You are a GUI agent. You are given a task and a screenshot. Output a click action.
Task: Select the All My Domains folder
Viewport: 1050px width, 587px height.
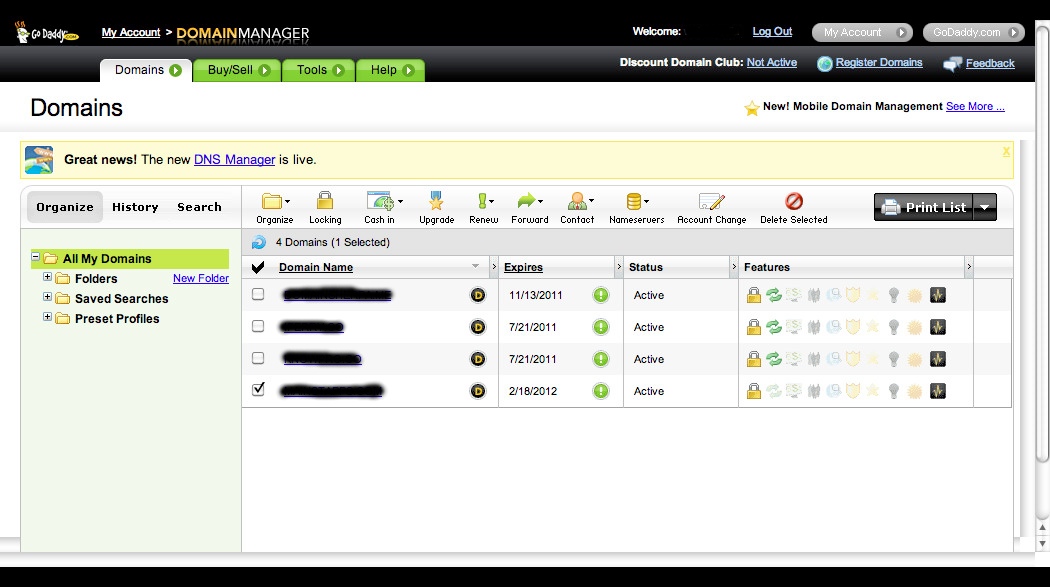[131, 258]
